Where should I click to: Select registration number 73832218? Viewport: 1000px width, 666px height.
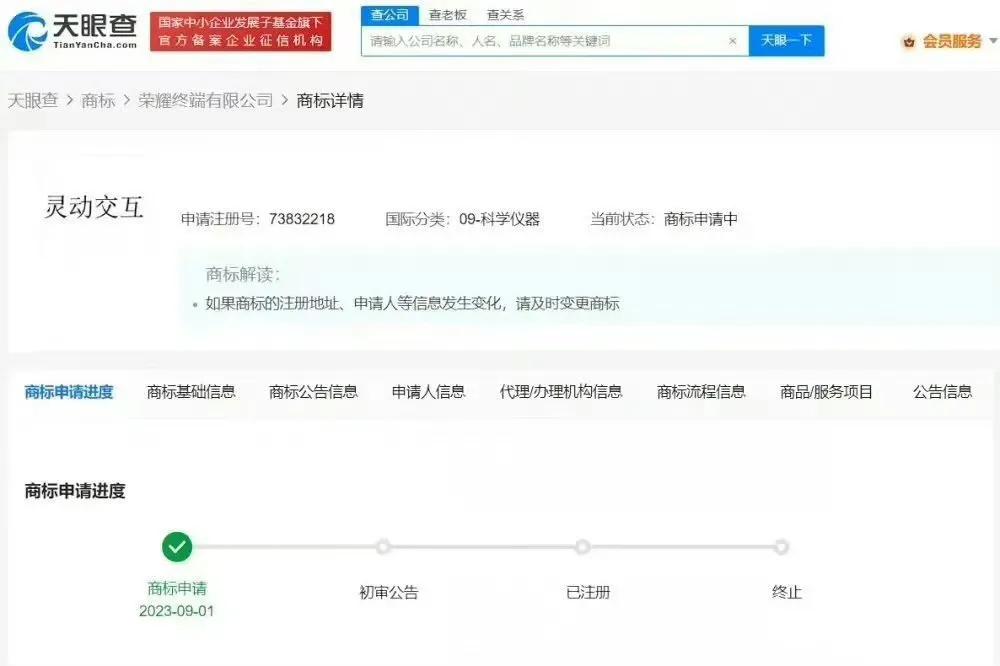[302, 219]
